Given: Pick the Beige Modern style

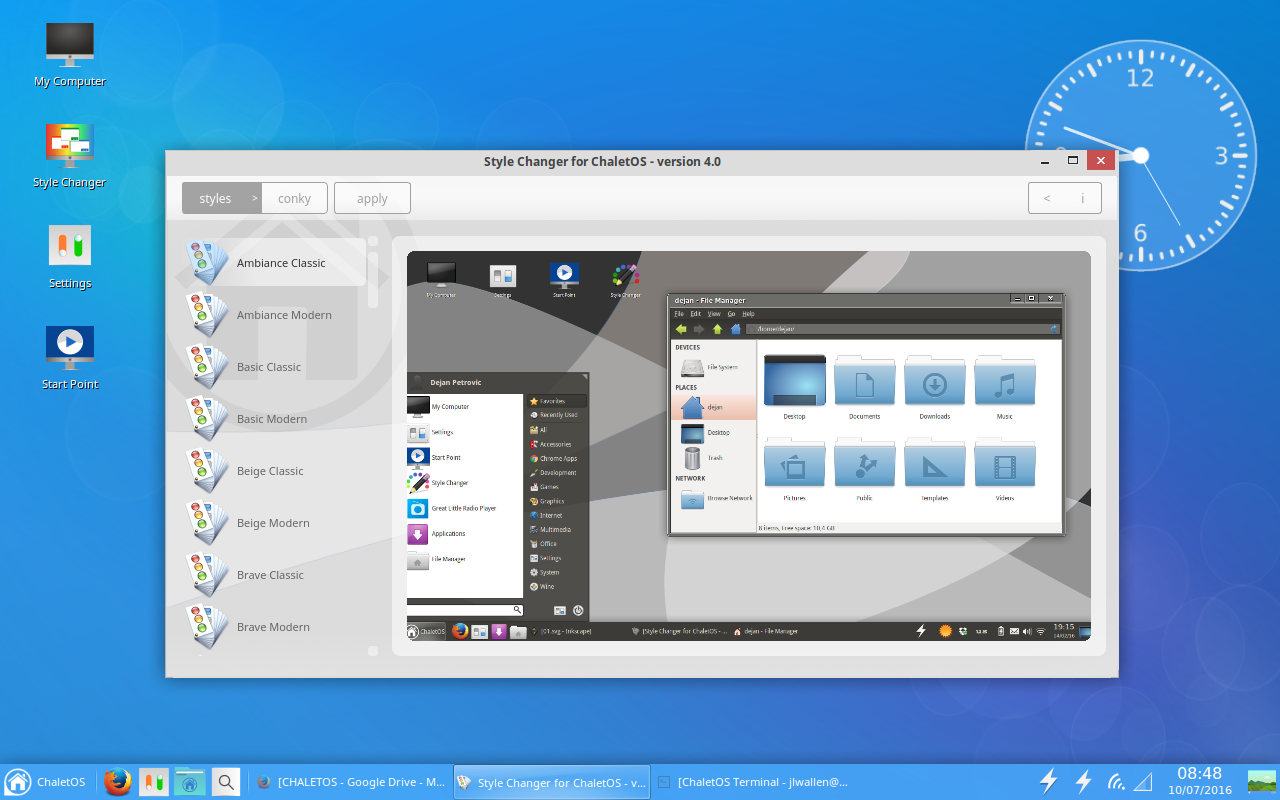Looking at the screenshot, I should pyautogui.click(x=274, y=523).
